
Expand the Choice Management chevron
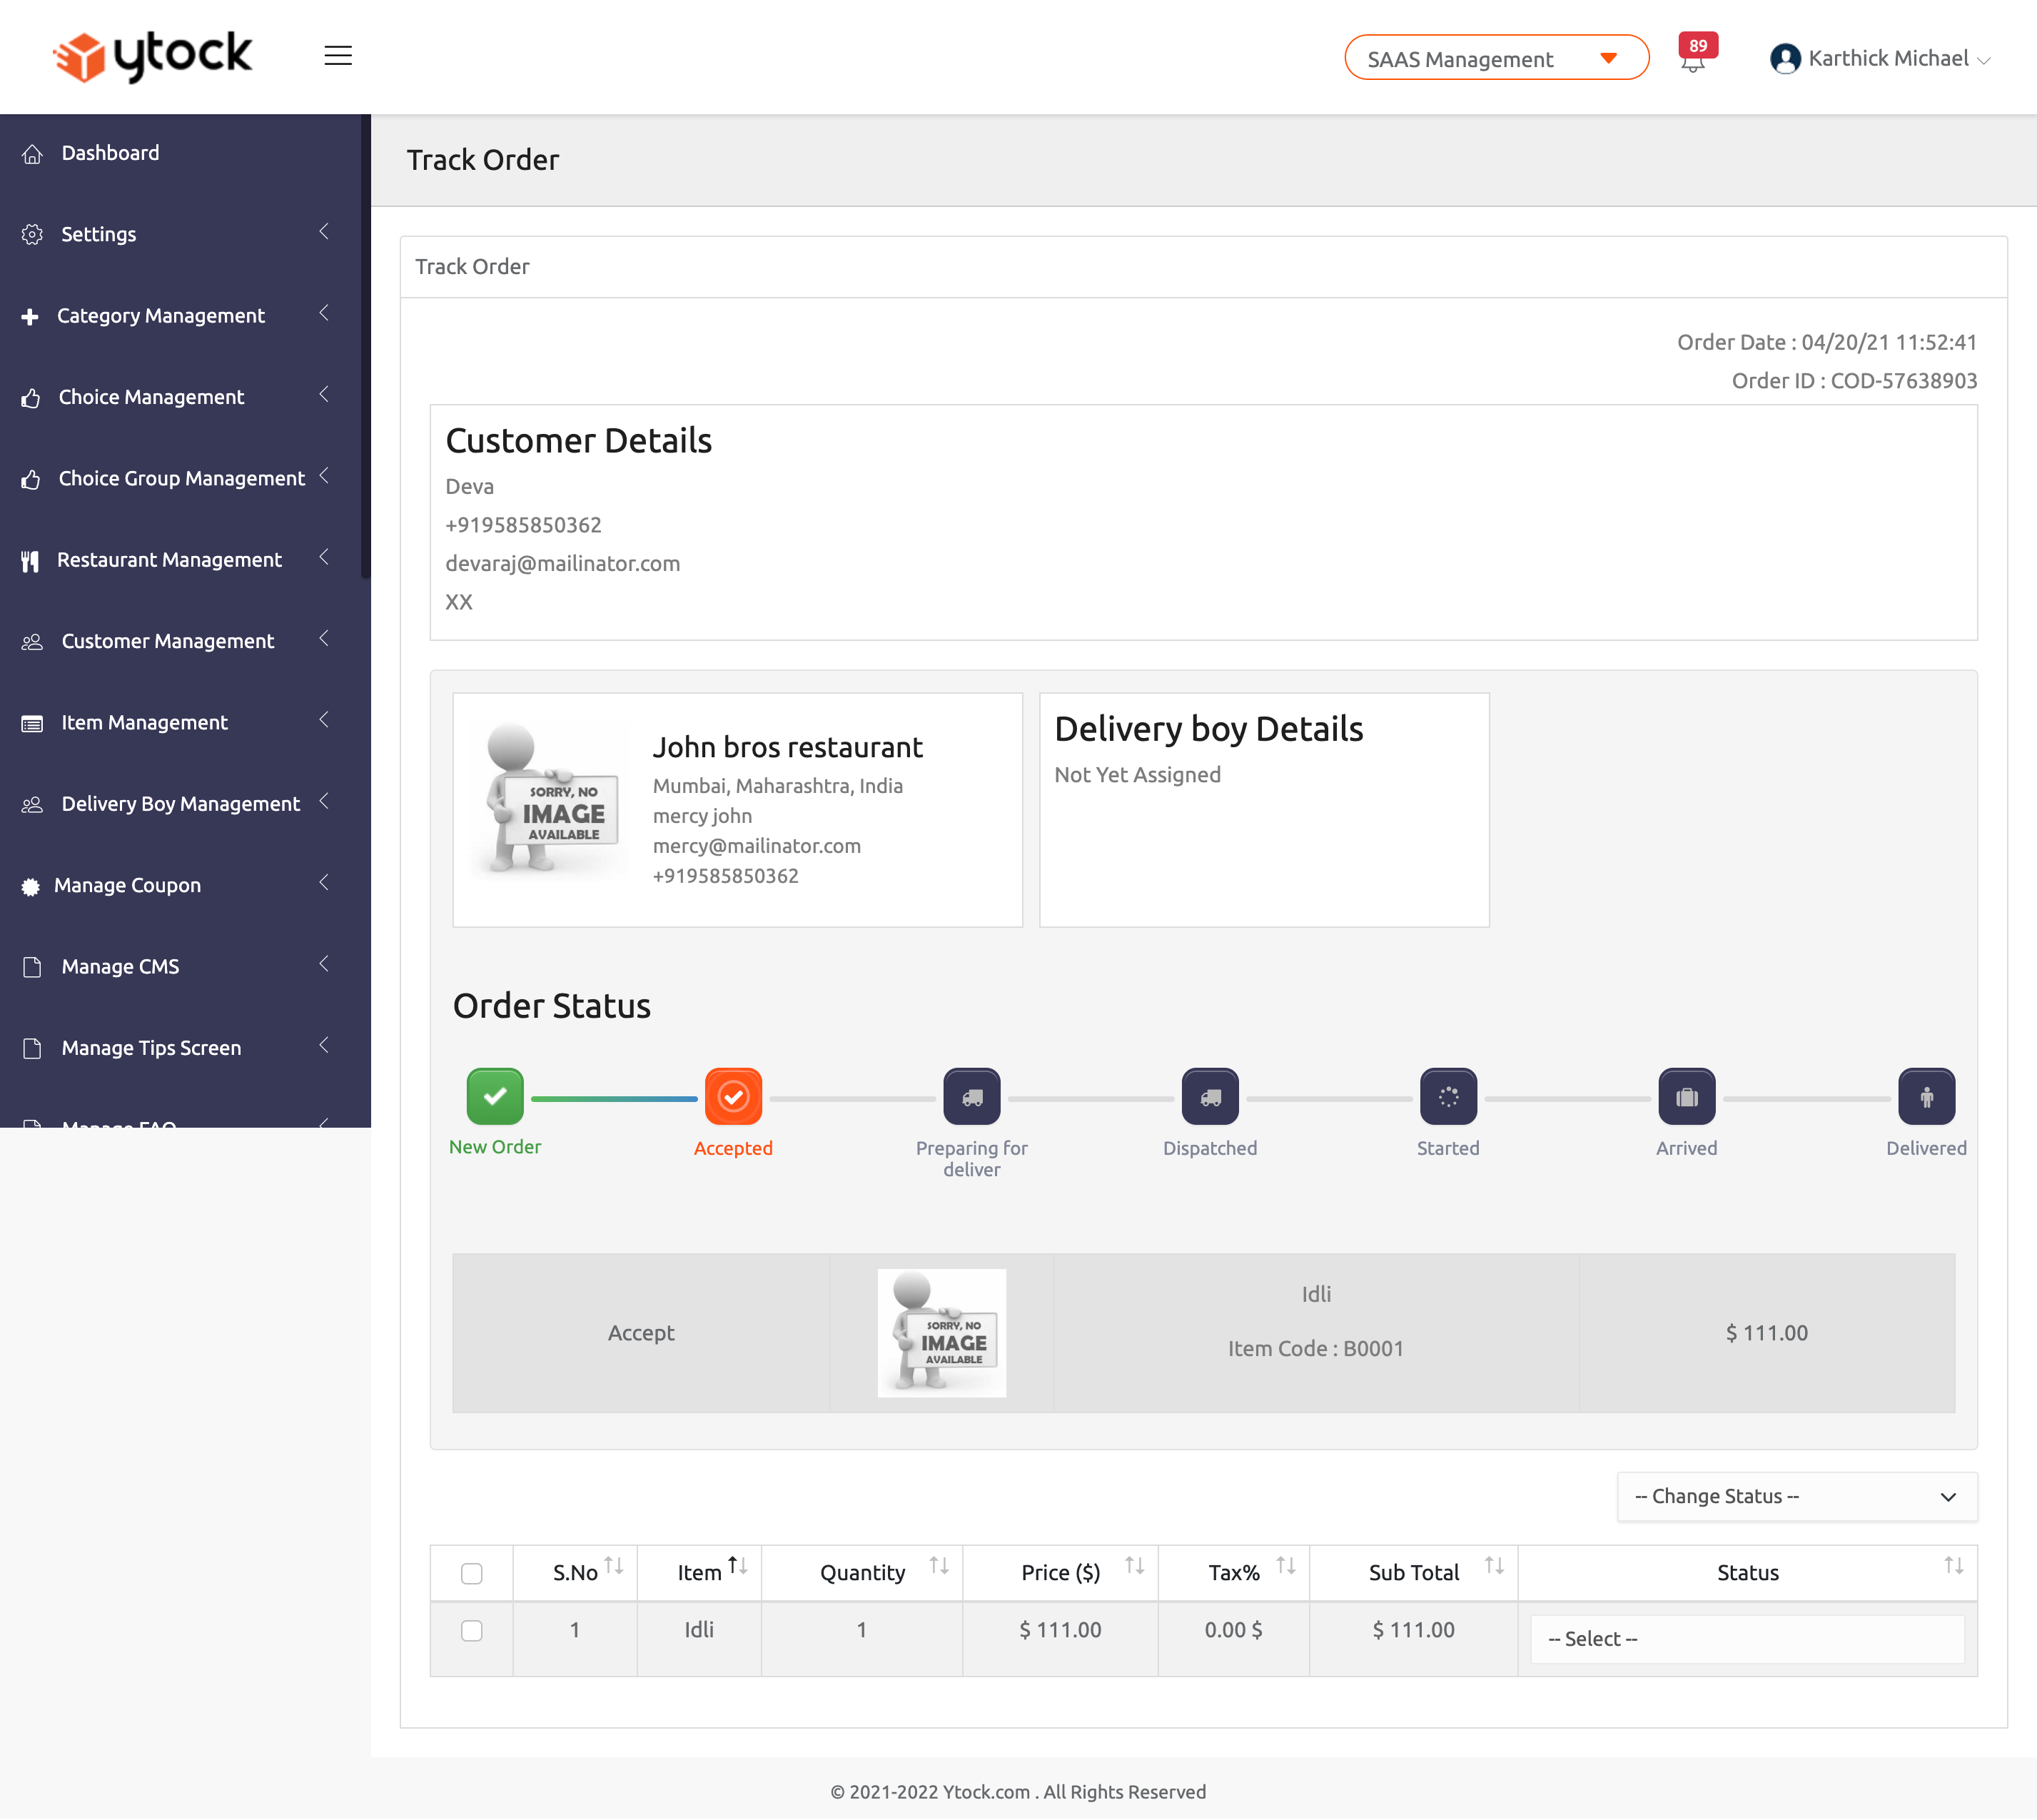pos(324,395)
